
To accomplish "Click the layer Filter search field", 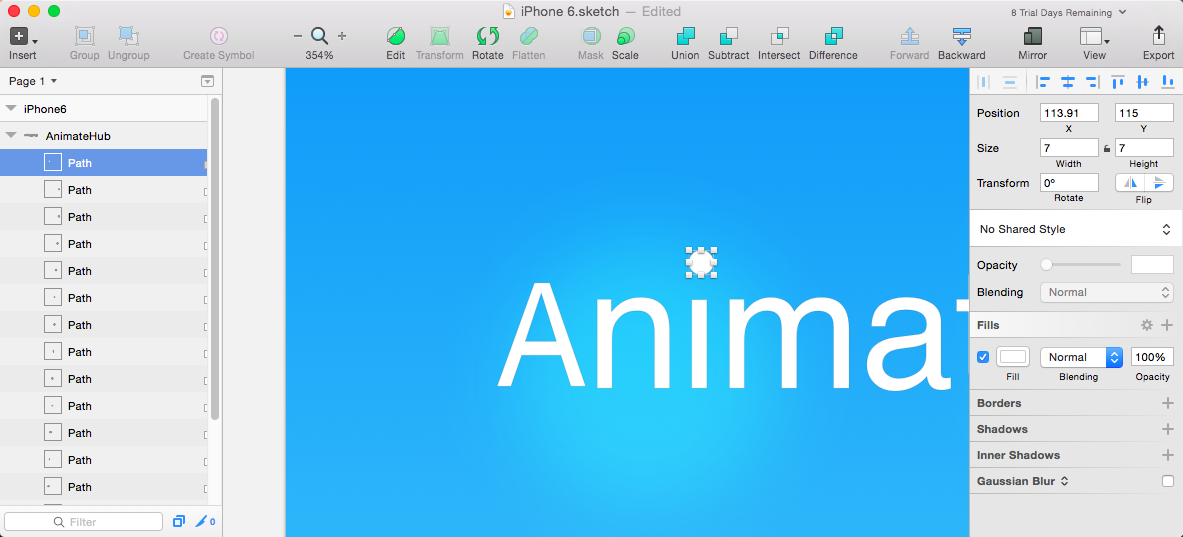I will pos(83,522).
